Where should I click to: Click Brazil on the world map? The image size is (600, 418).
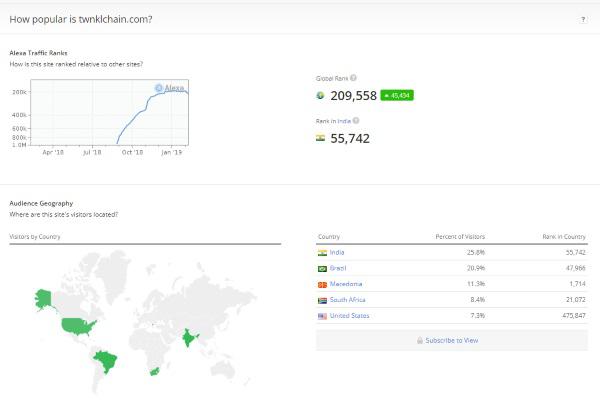(x=106, y=361)
